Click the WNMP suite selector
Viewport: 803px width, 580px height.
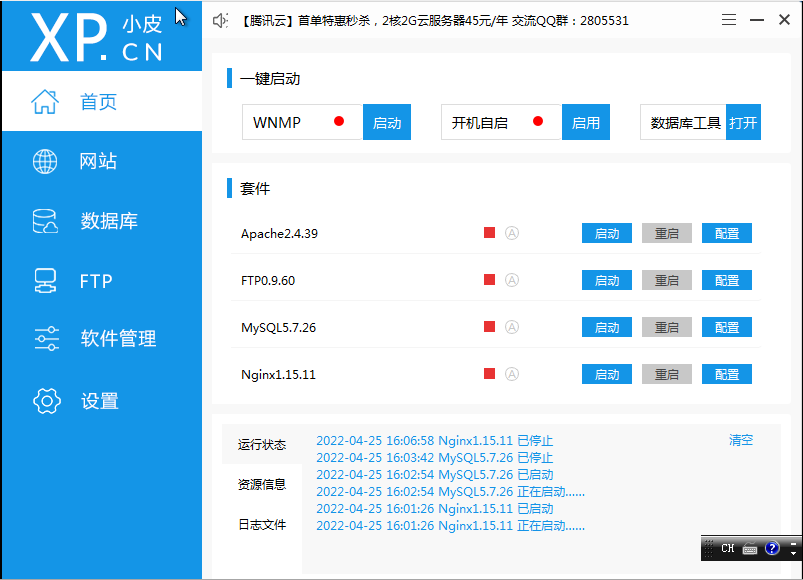(302, 122)
